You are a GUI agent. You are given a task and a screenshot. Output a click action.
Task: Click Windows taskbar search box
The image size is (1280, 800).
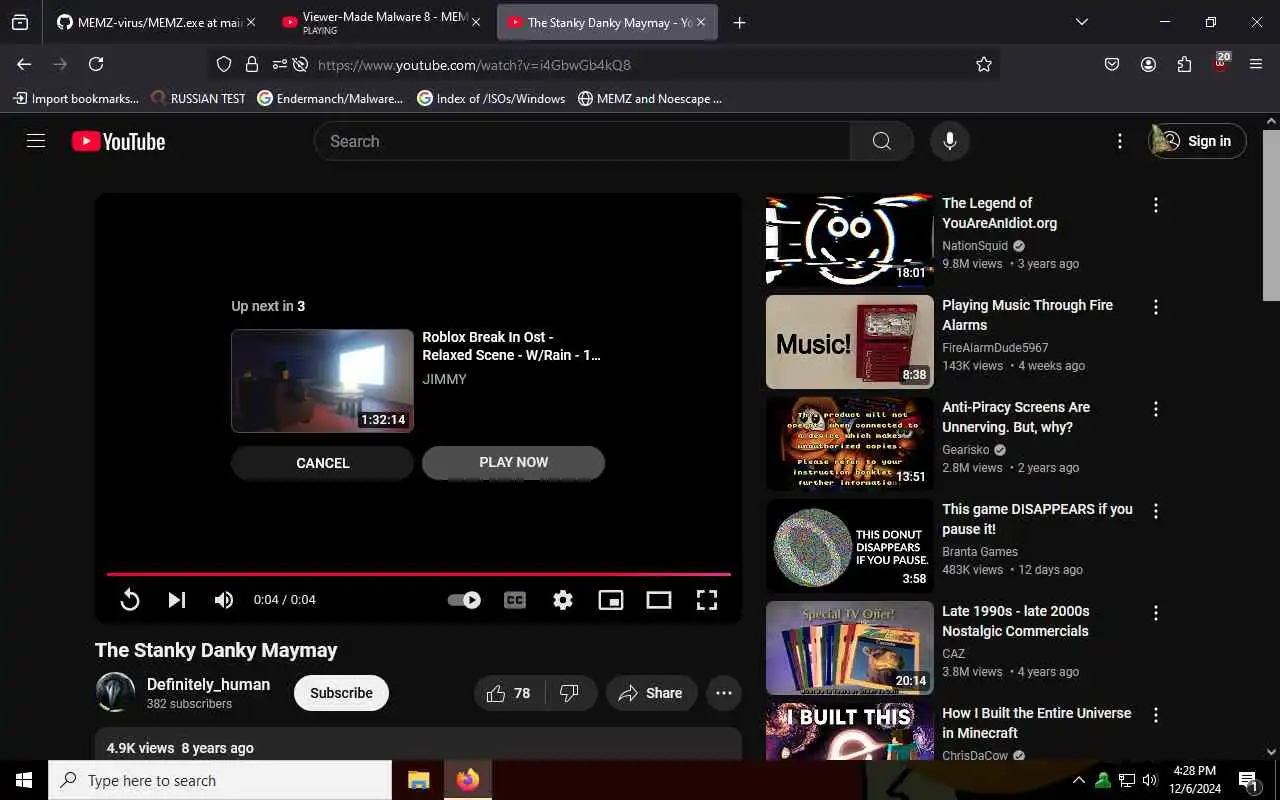tap(220, 780)
